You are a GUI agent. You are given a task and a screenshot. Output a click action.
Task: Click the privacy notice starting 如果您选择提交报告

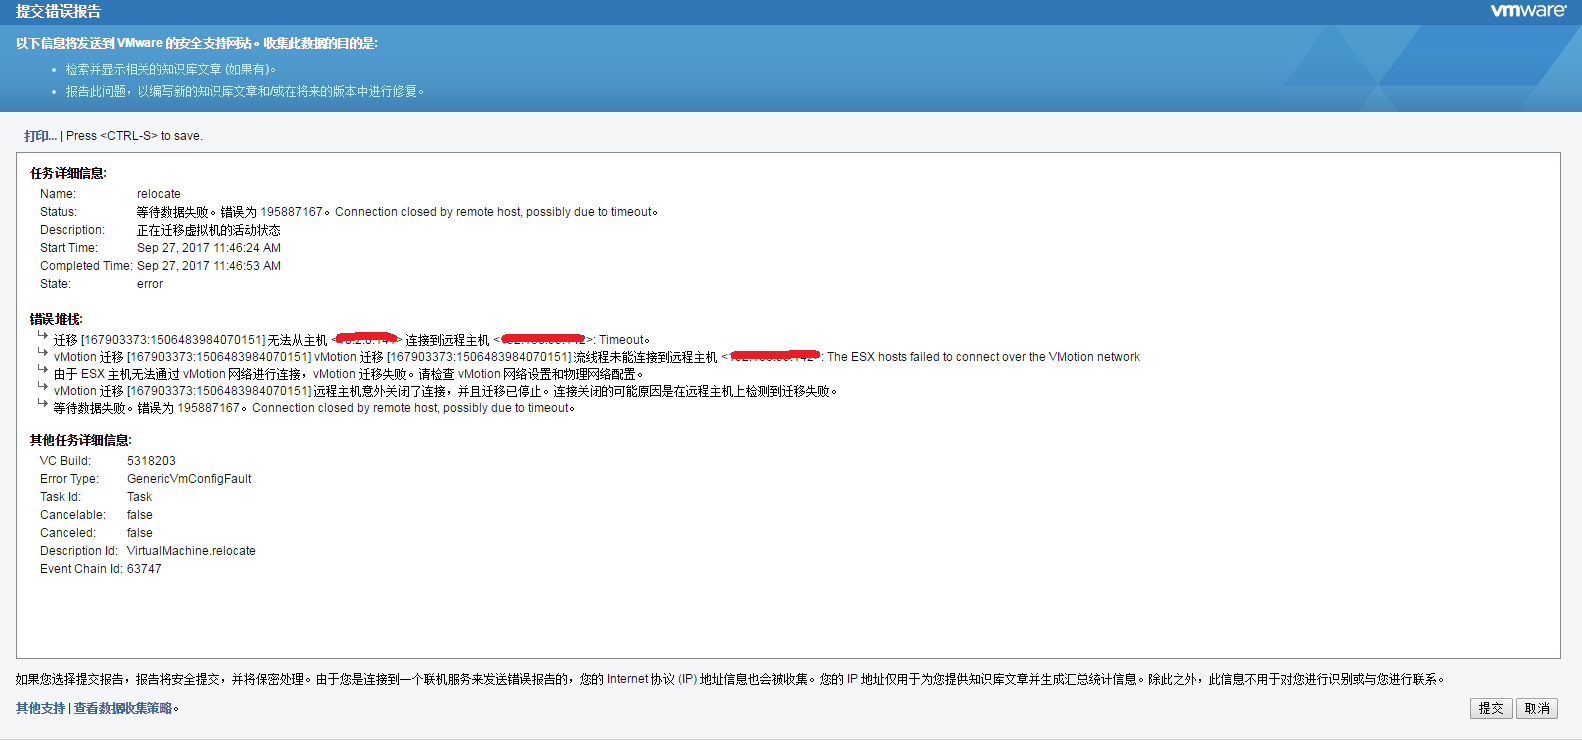[x=730, y=679]
